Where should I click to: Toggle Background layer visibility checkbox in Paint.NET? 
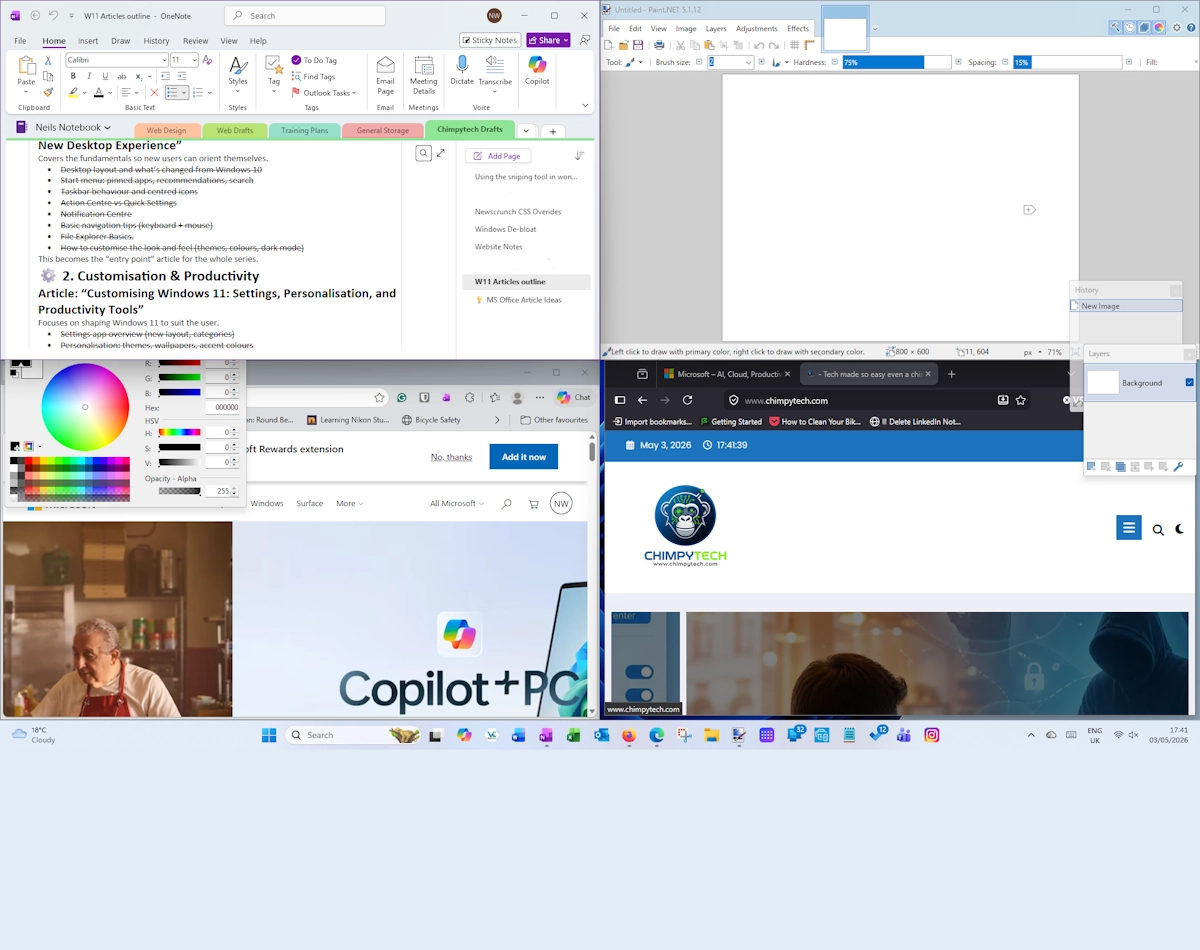[1189, 382]
